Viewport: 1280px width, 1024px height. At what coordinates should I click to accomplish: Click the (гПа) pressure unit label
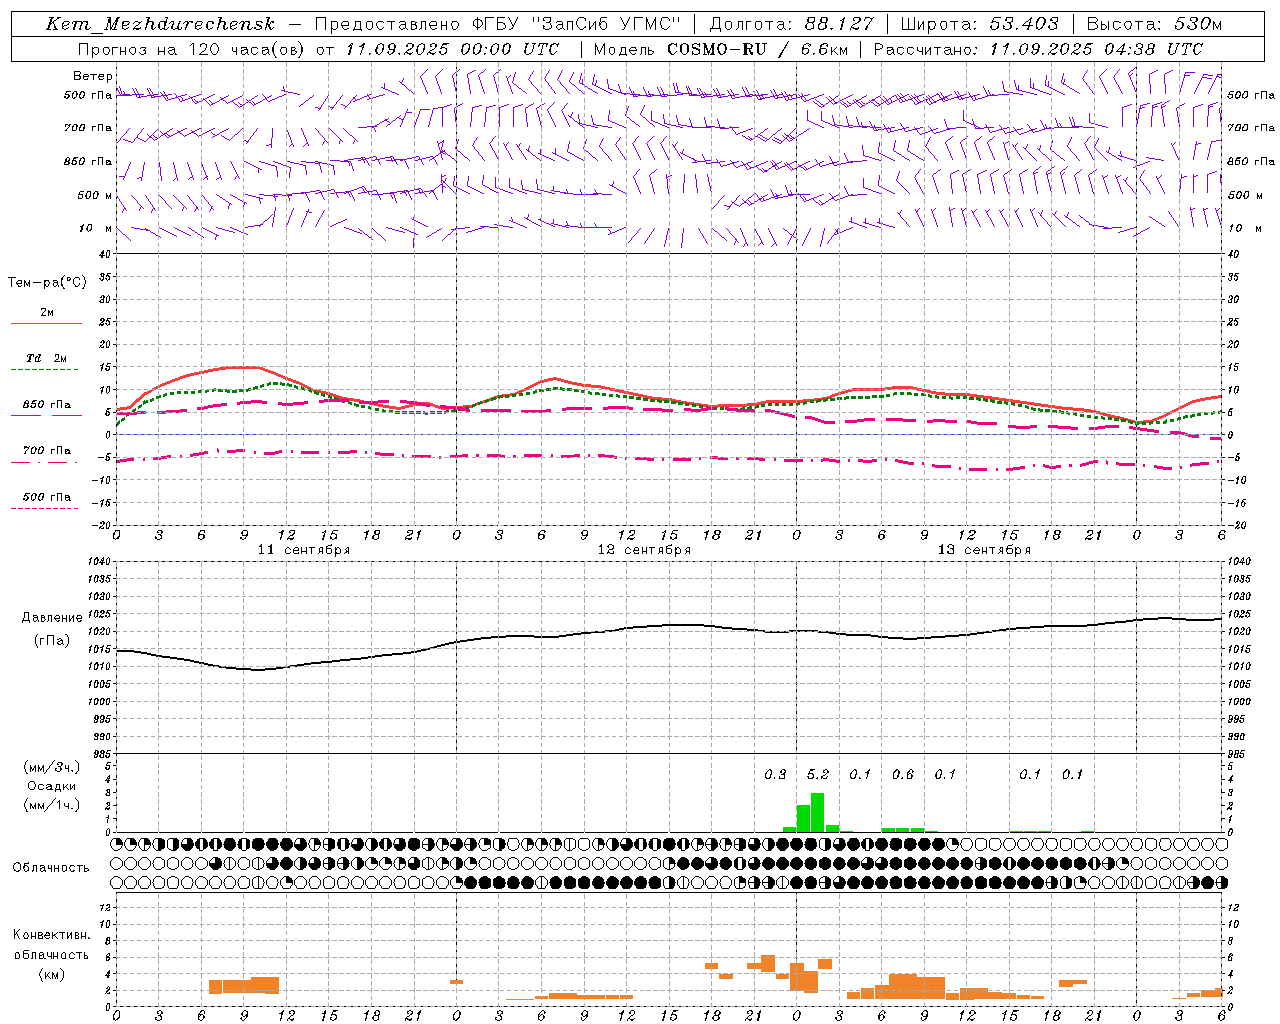point(52,641)
